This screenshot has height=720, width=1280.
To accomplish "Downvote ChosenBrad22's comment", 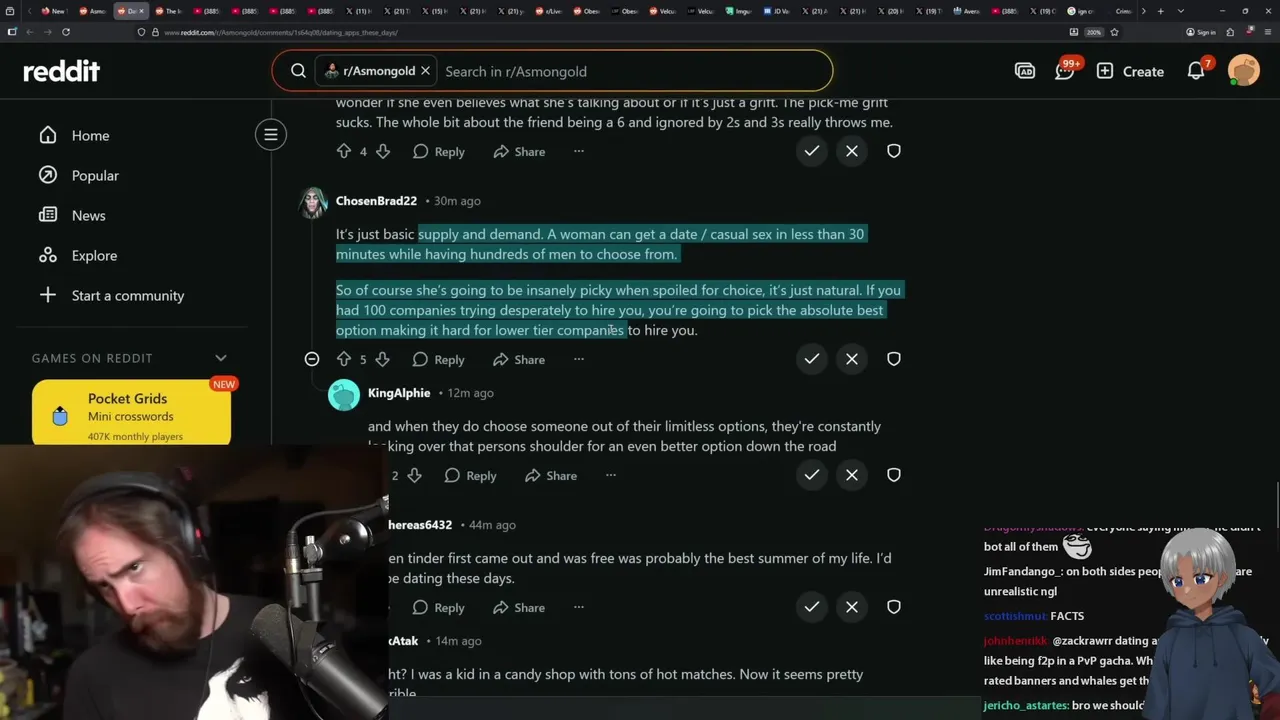I will coord(382,359).
